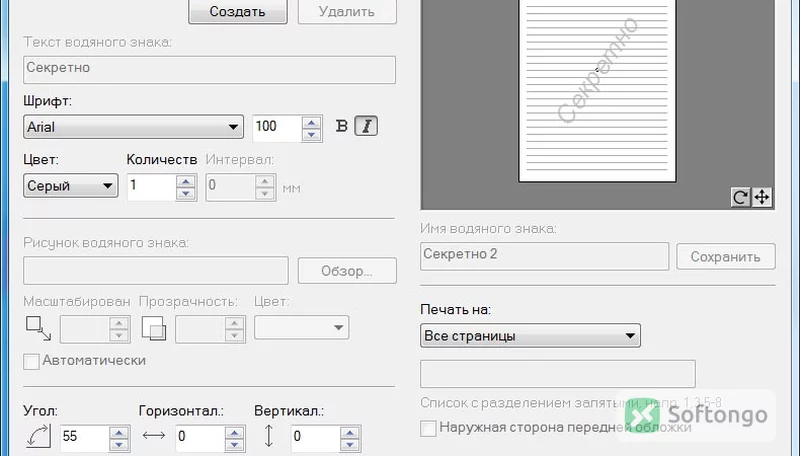This screenshot has height=456, width=800.
Task: Click the Обзор... browse button
Action: tap(347, 270)
